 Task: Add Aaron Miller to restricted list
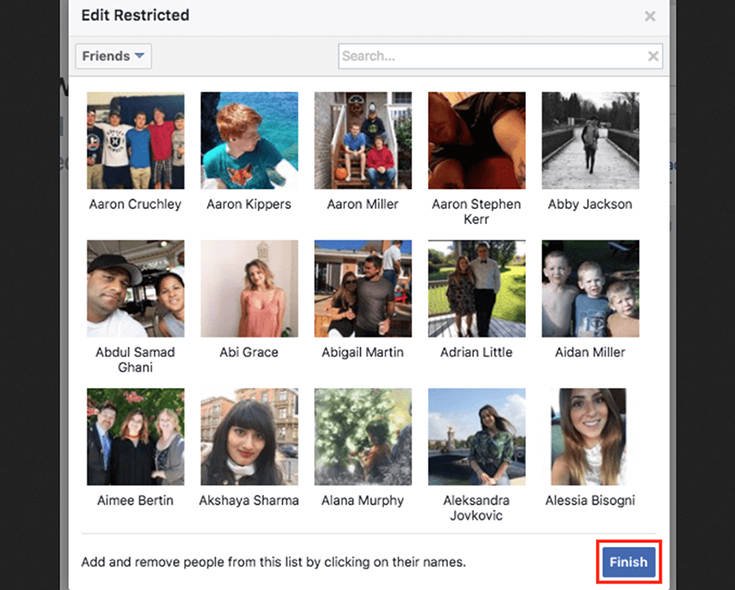pyautogui.click(x=363, y=141)
